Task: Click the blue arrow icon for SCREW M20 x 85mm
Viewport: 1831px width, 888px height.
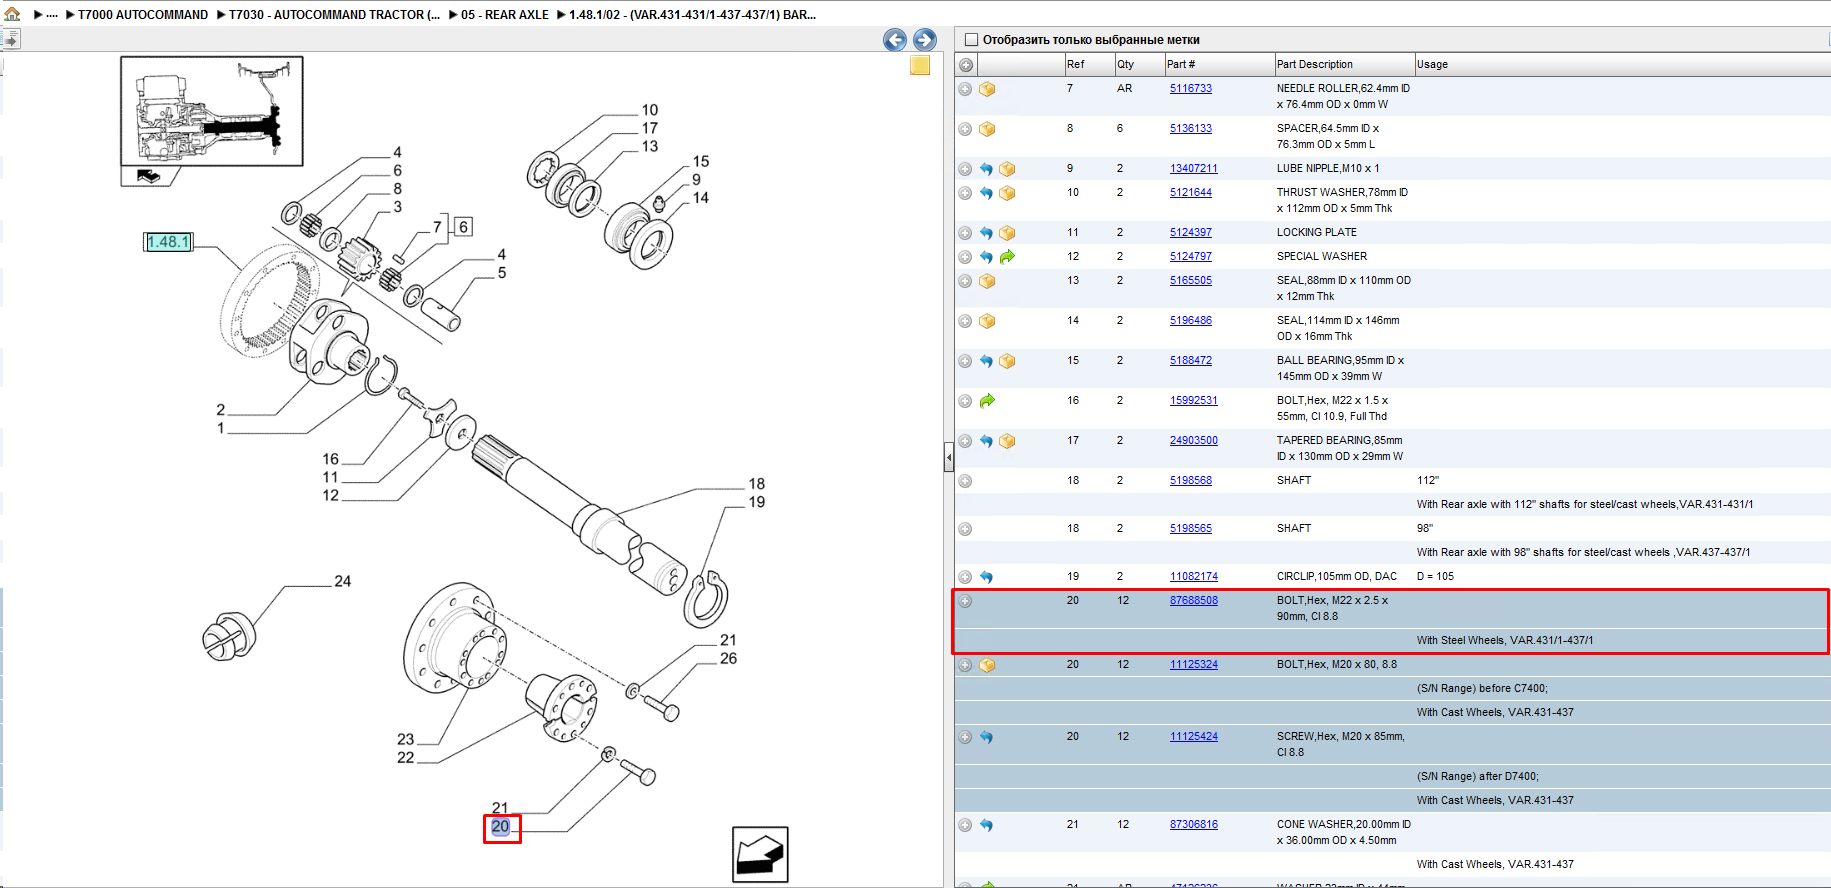Action: click(987, 737)
